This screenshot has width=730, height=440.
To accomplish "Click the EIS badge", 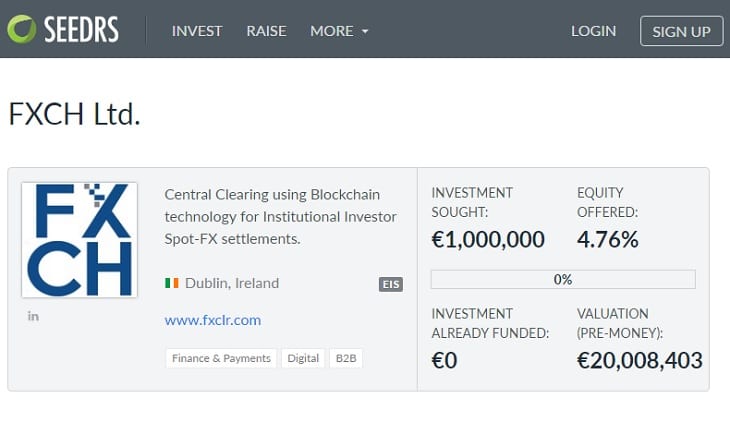I will point(391,284).
